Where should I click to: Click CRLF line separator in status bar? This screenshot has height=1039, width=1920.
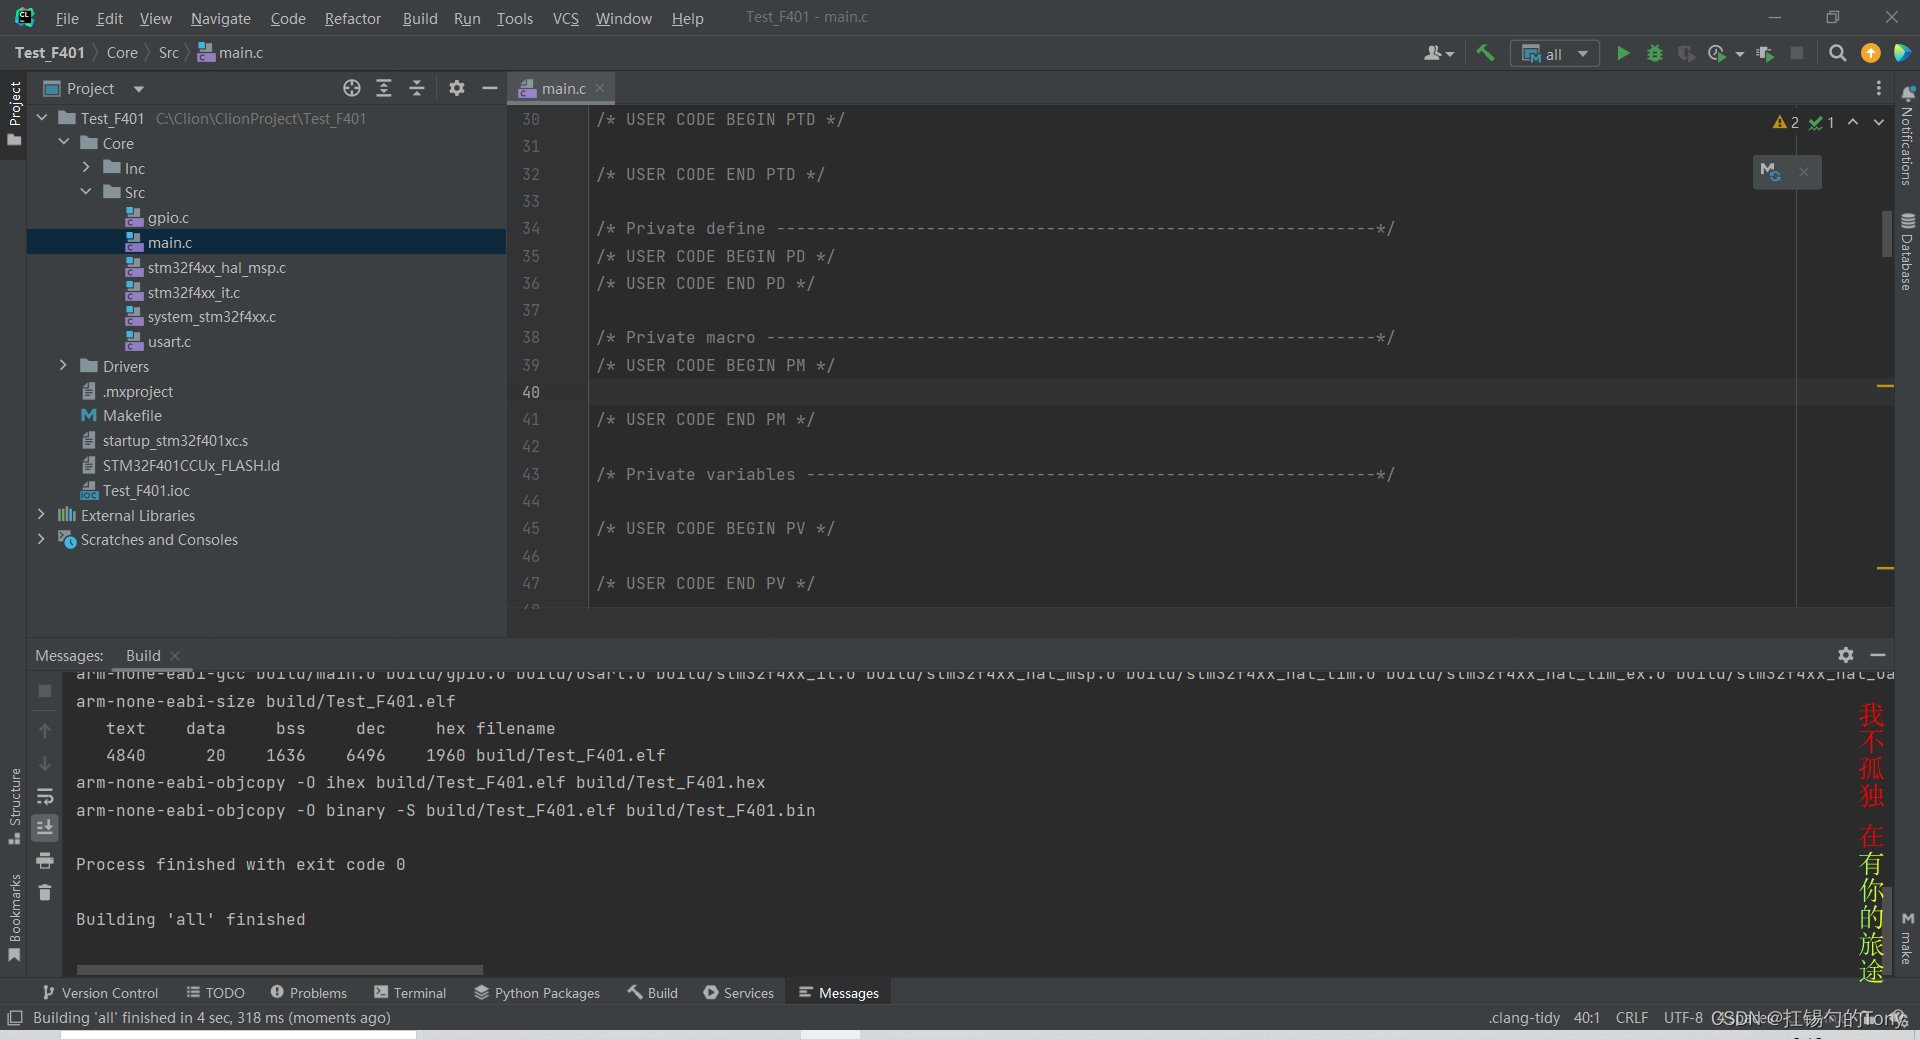click(x=1631, y=1018)
